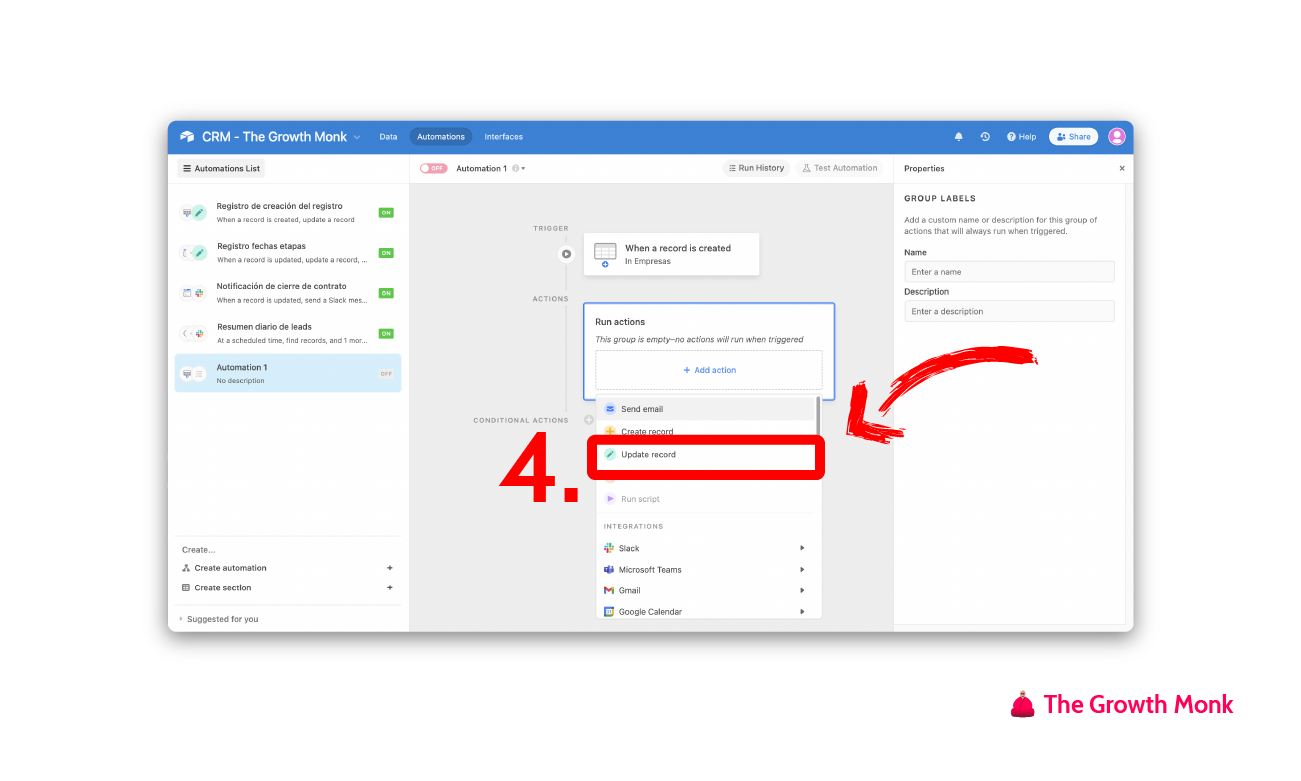Expand the CRM - The Growth Monk base chevron
Screen dimensions: 1301x781
357,137
